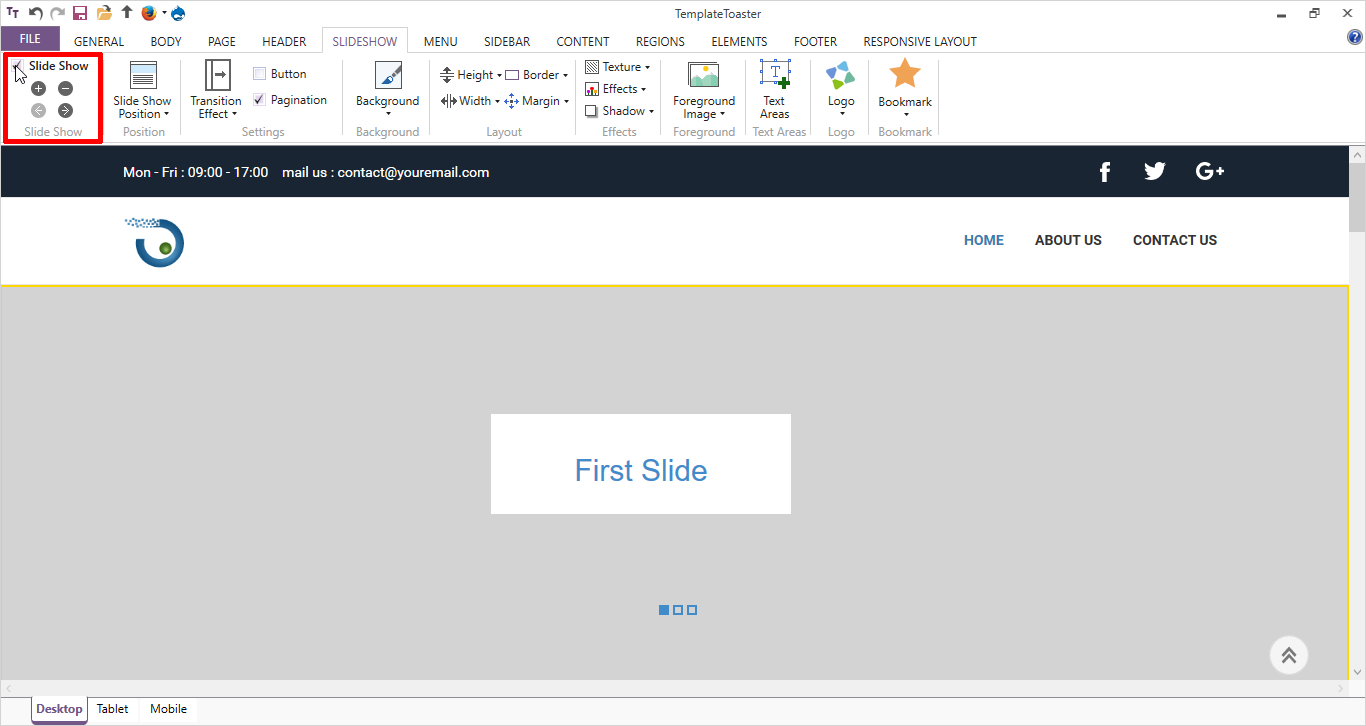The height and width of the screenshot is (726, 1366).
Task: Uncheck the Slide Show checkbox
Action: pos(18,66)
